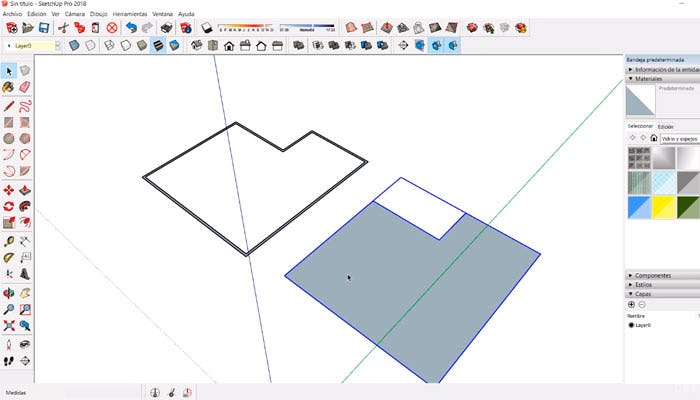Toggle X-ray face style
The height and width of the screenshot is (400, 700).
pyautogui.click(x=74, y=46)
